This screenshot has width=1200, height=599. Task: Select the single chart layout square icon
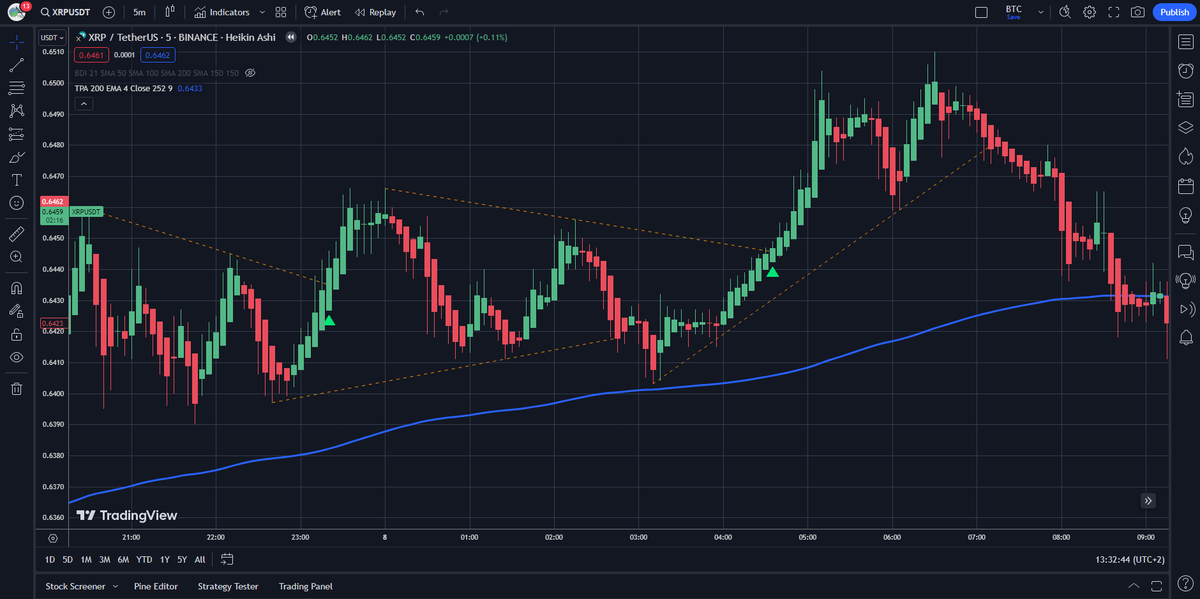click(981, 12)
